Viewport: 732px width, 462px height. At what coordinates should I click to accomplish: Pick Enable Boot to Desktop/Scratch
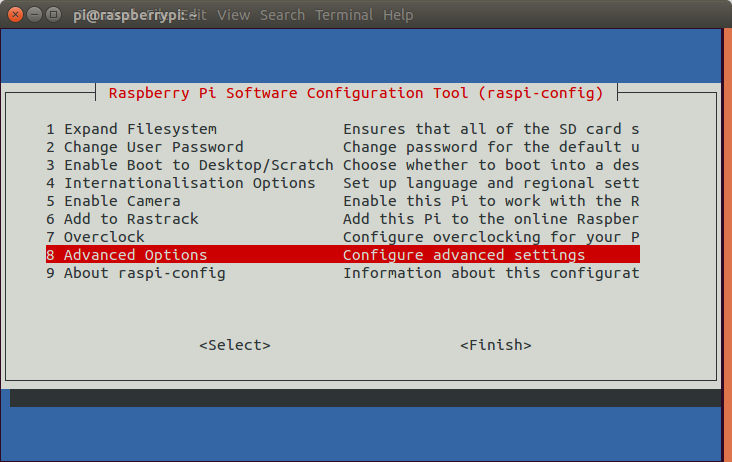(197, 165)
